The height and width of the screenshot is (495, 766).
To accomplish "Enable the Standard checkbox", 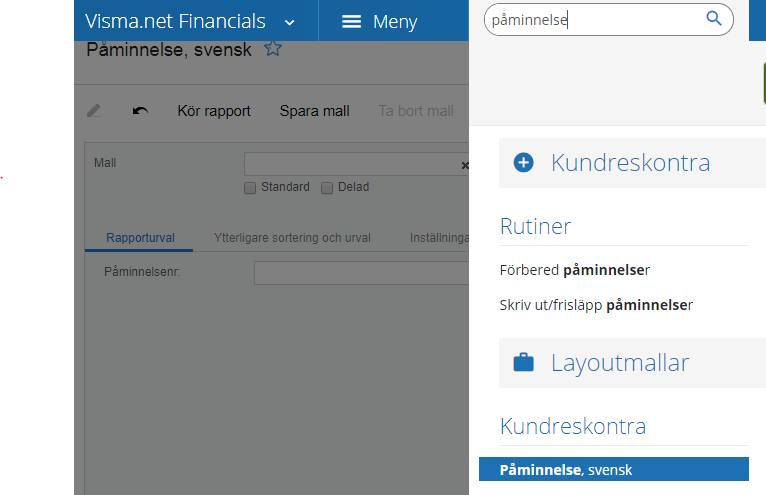I will (250, 188).
